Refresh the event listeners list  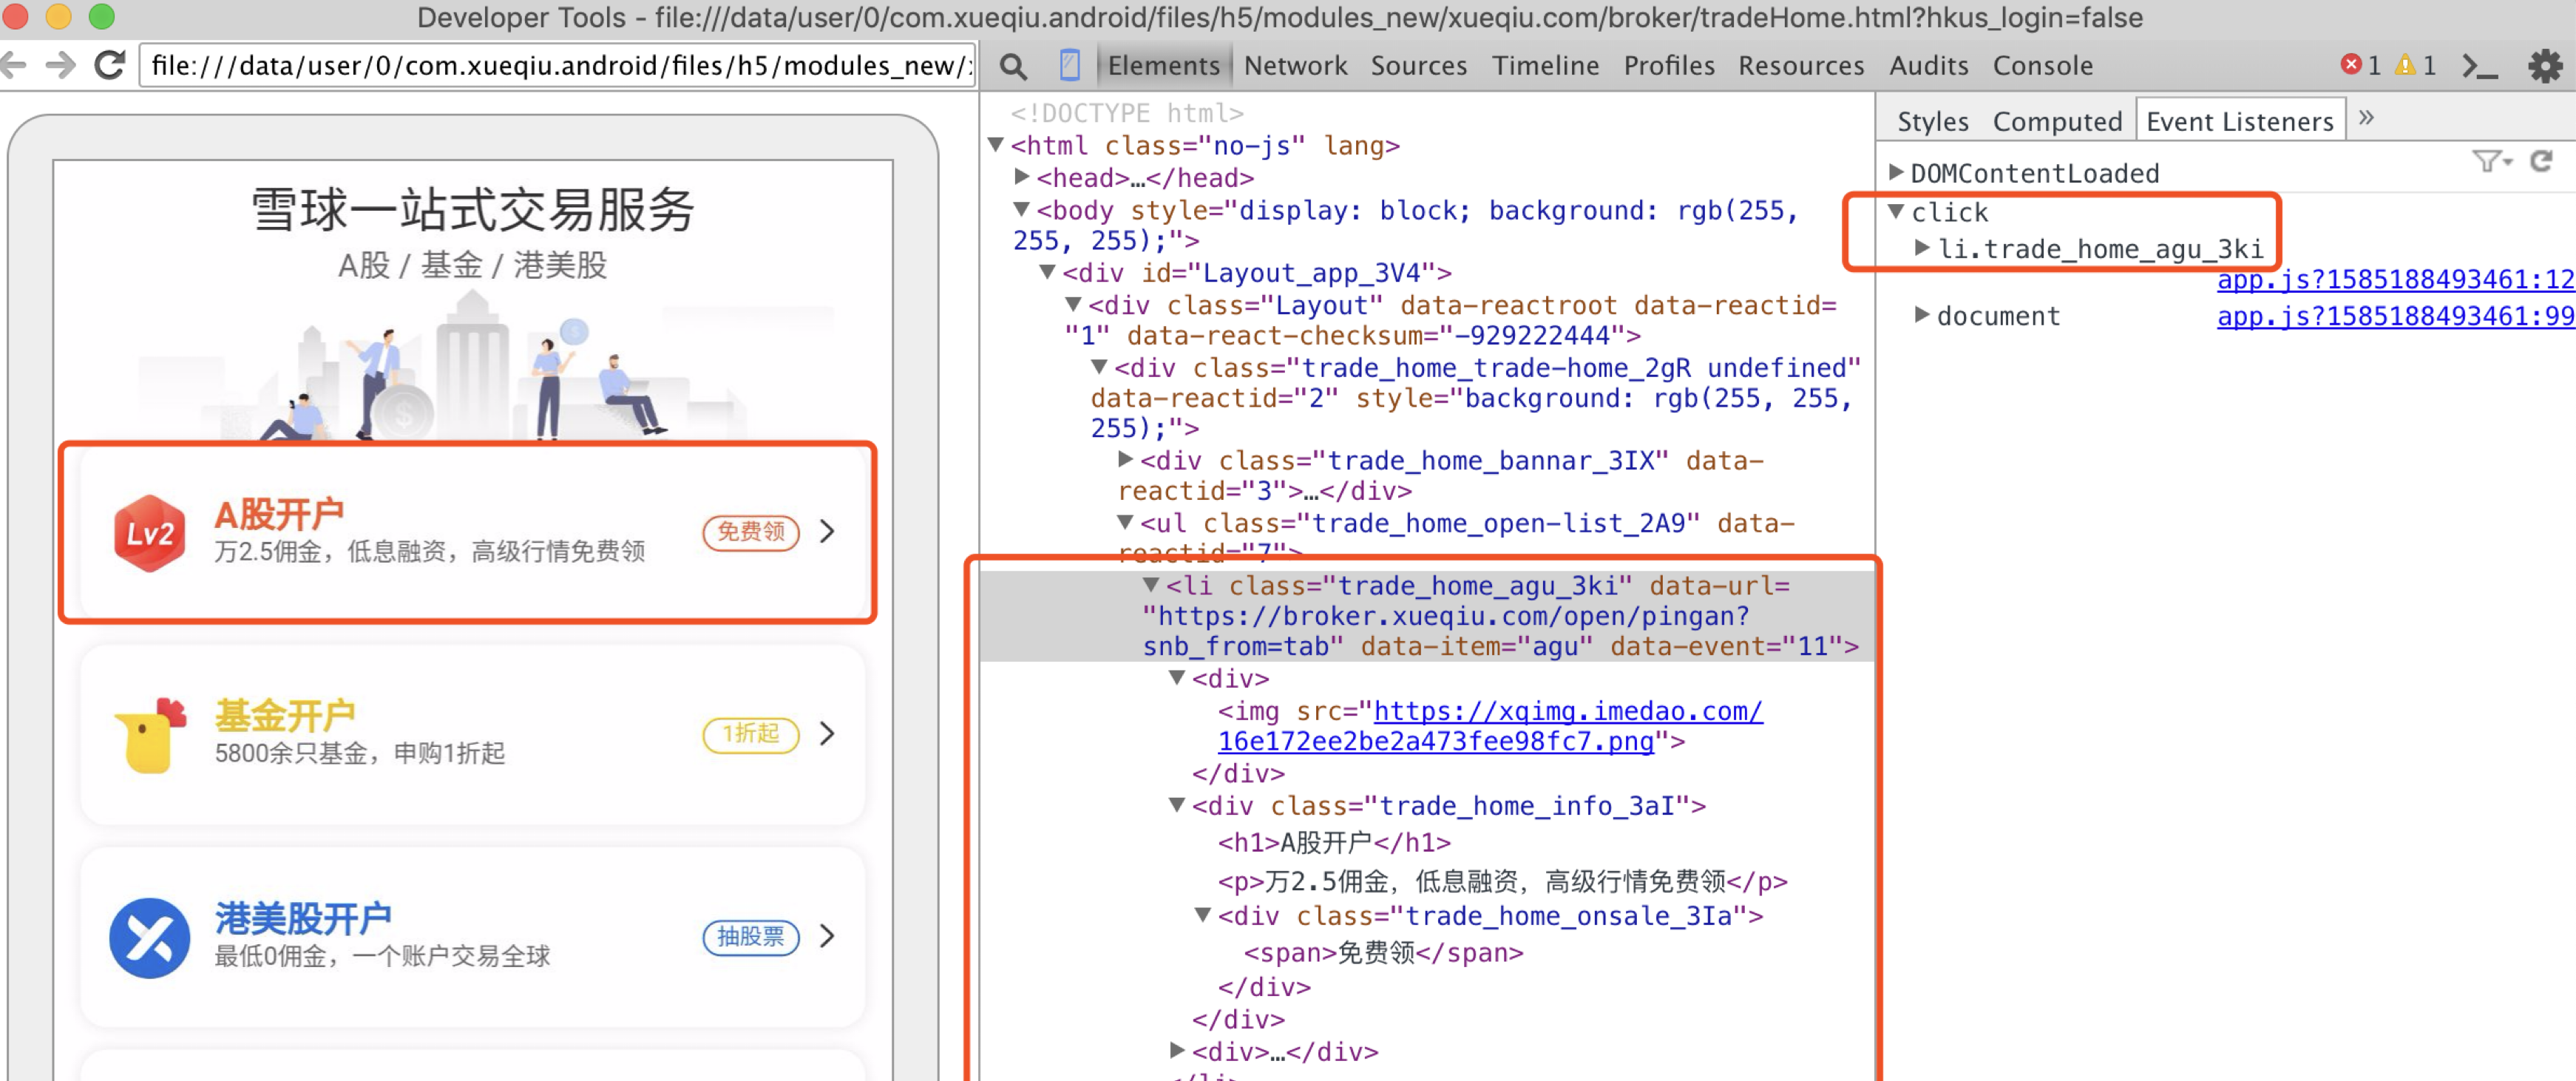coord(2541,162)
